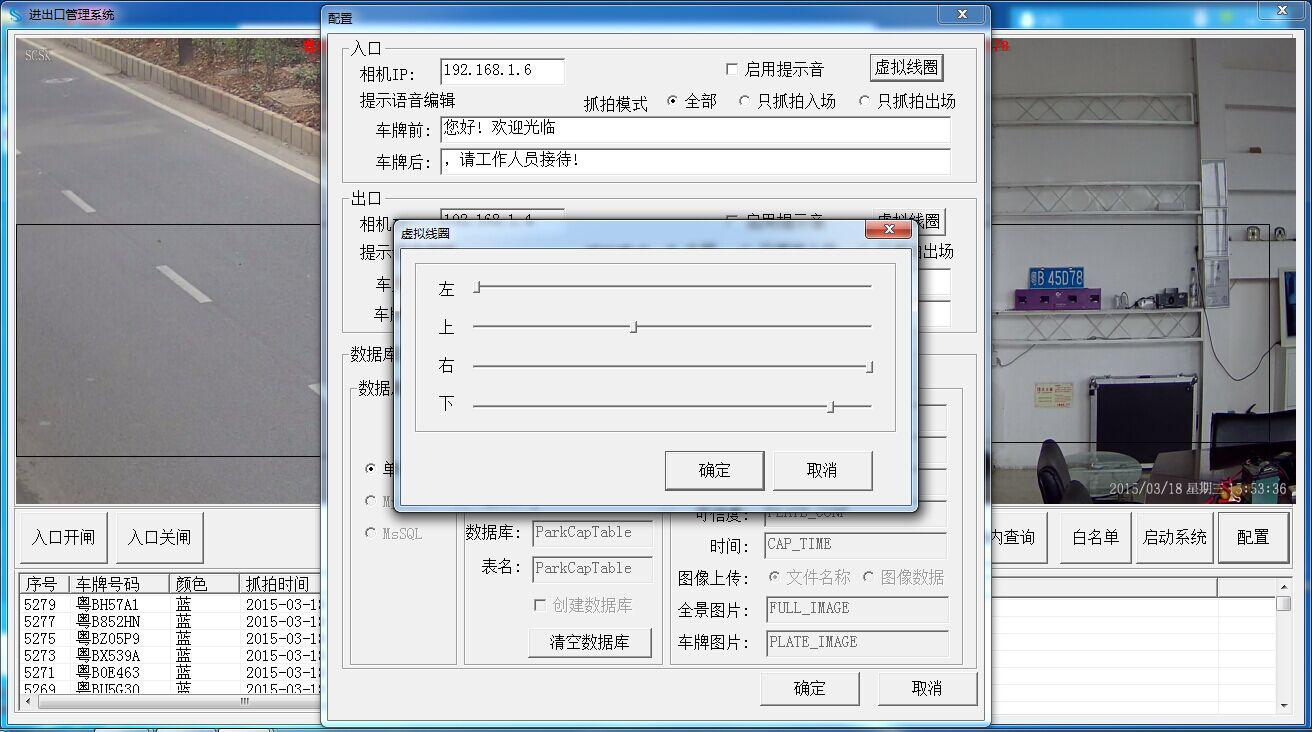Click the 时间 field CAP_TIME
1312x732 pixels.
click(x=856, y=545)
